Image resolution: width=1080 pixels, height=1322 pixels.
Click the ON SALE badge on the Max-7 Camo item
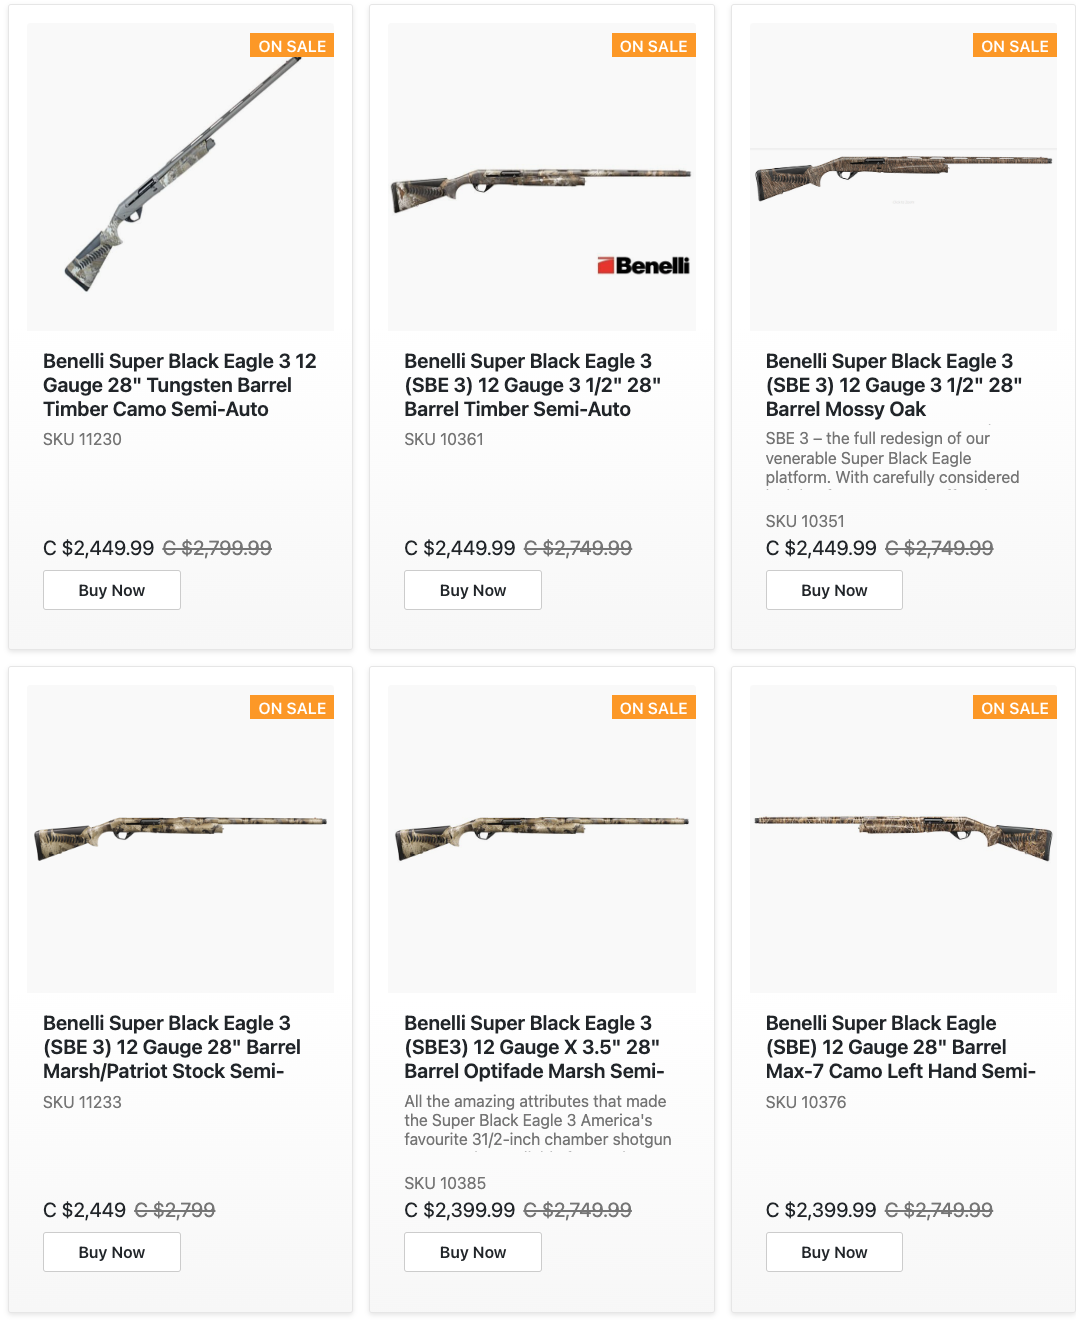coord(1014,708)
